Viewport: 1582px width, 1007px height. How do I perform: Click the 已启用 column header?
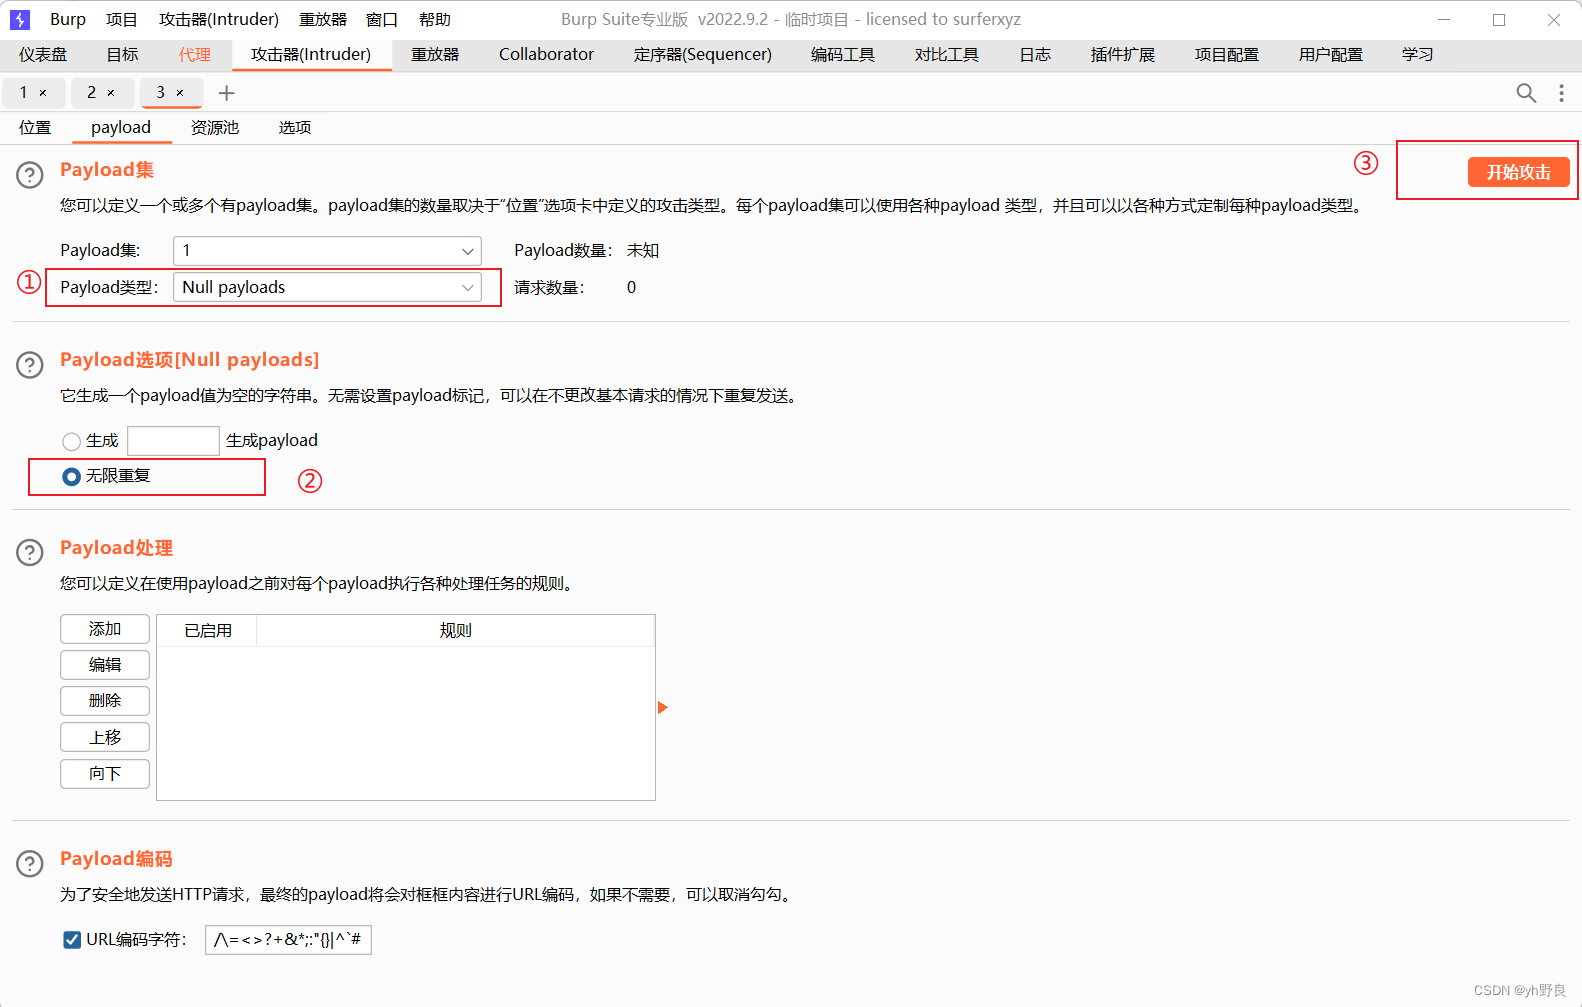click(x=208, y=631)
